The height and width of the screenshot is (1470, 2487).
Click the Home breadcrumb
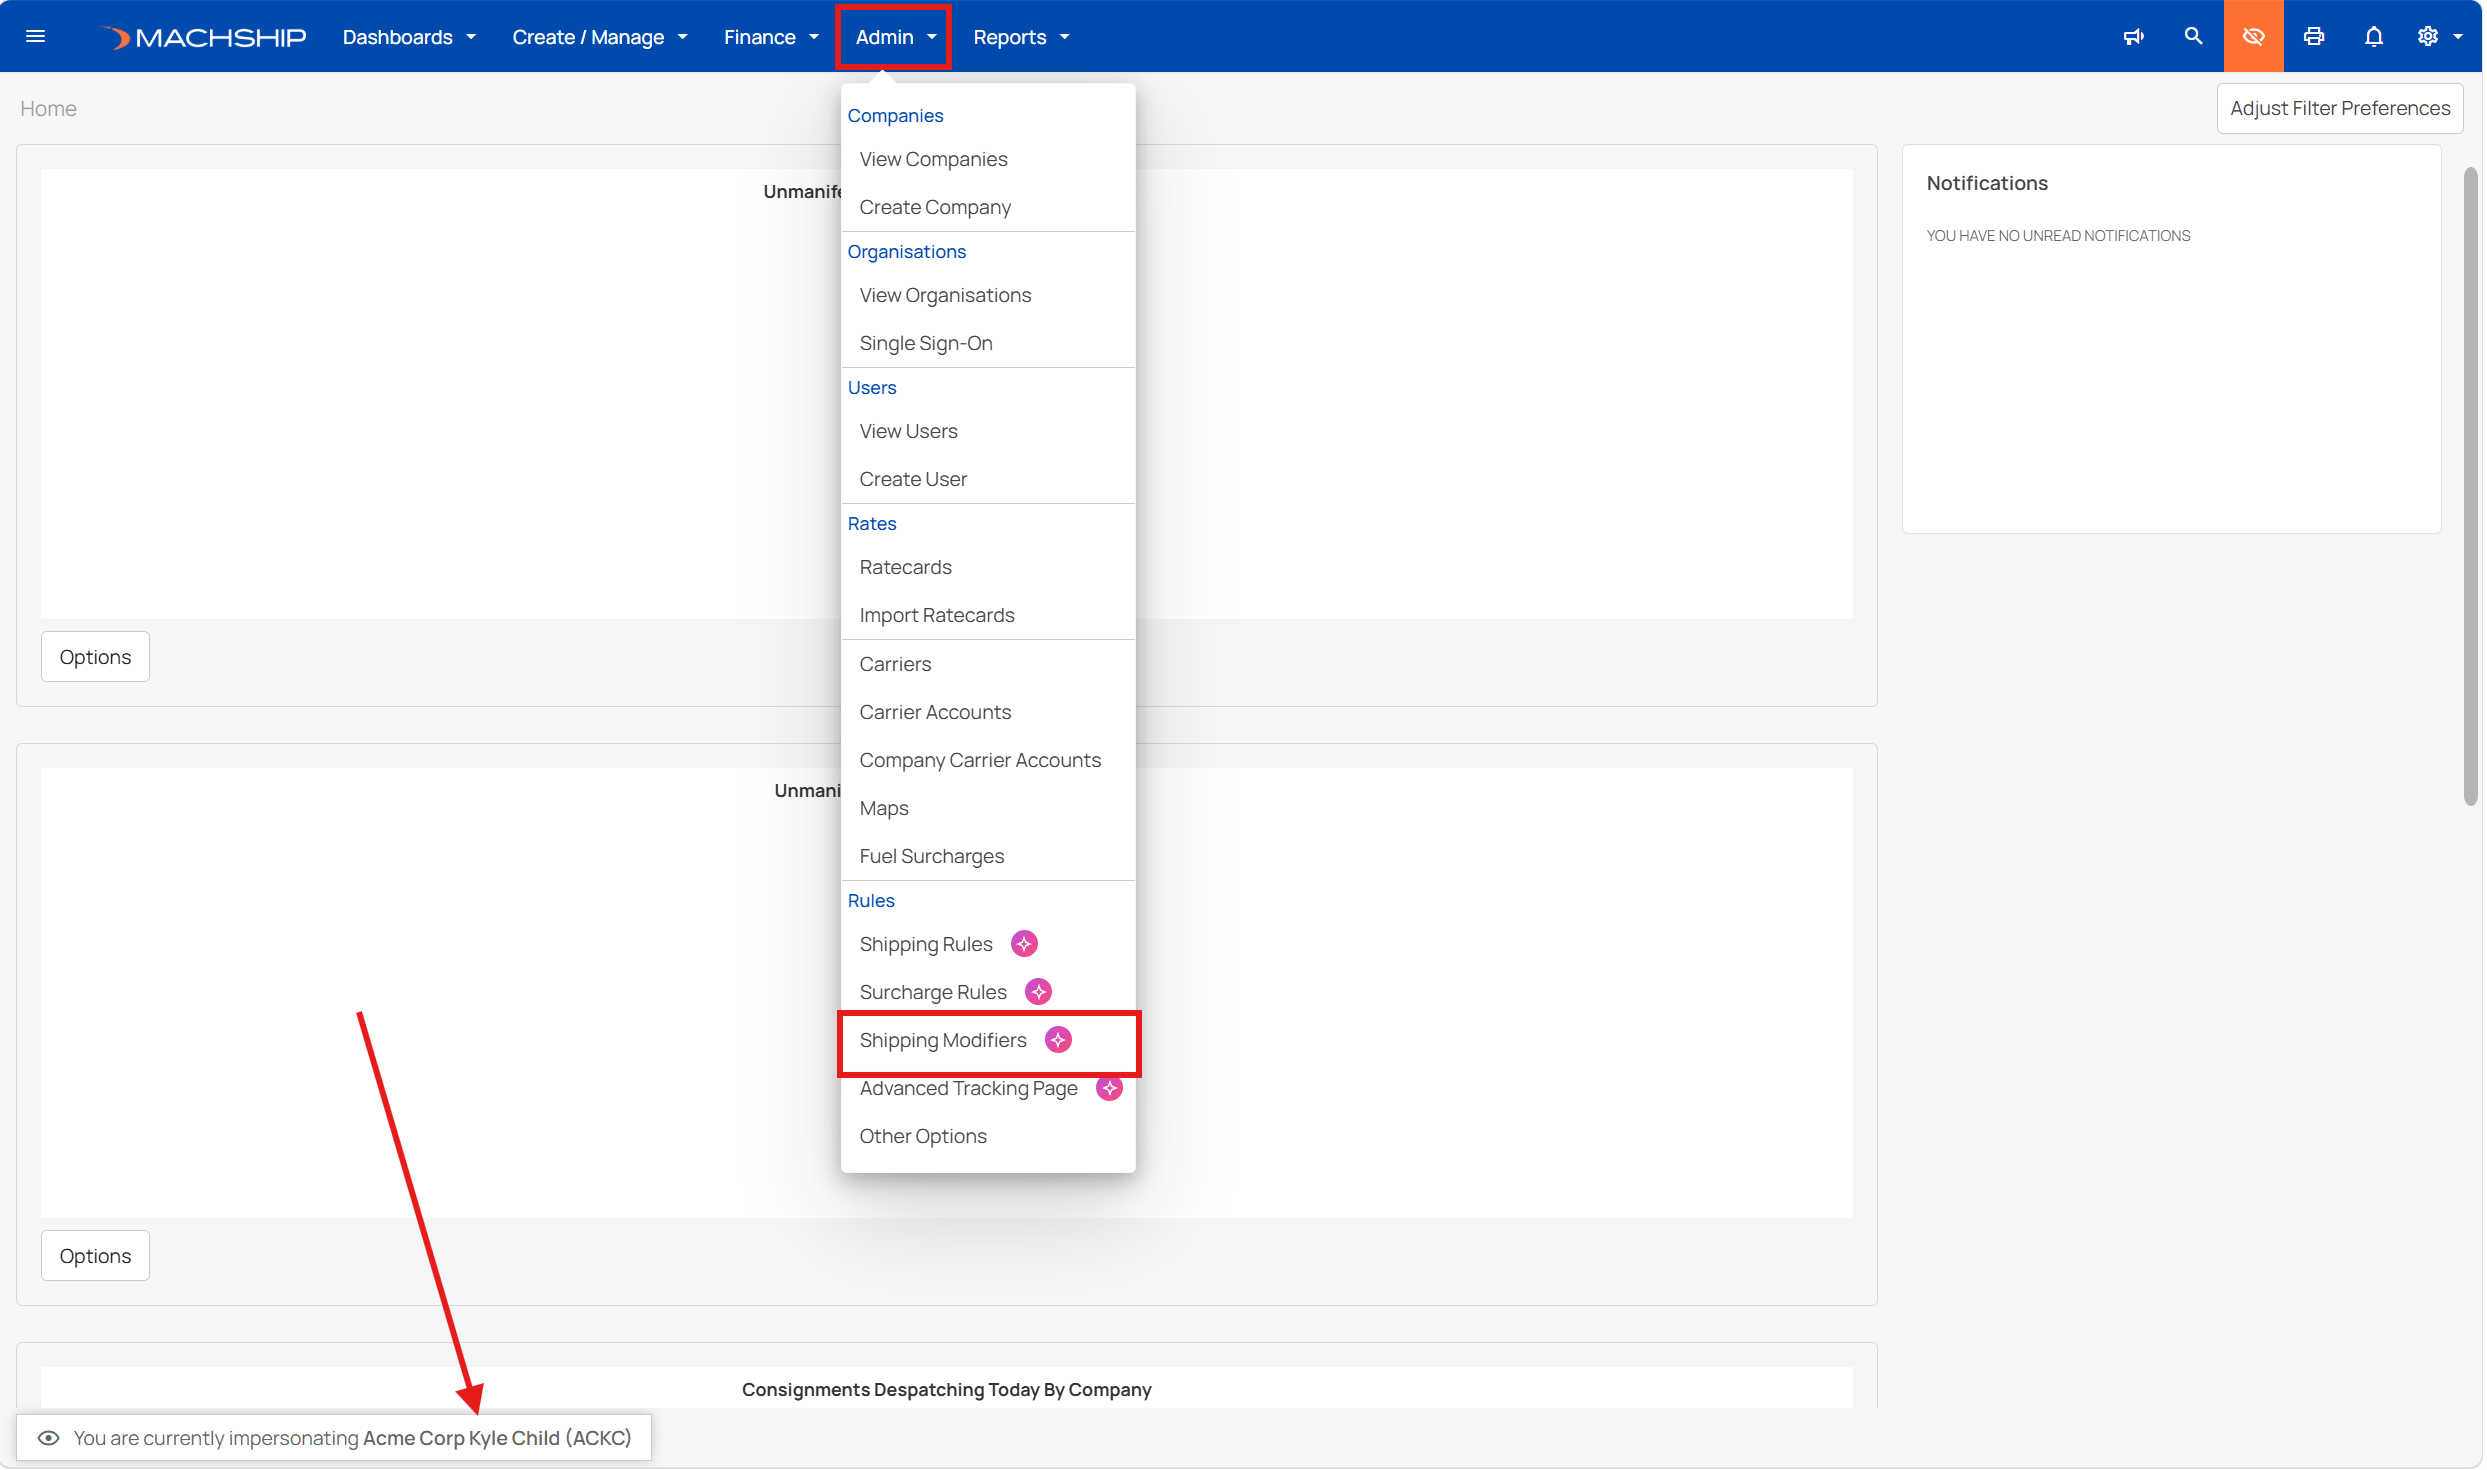pyautogui.click(x=48, y=108)
